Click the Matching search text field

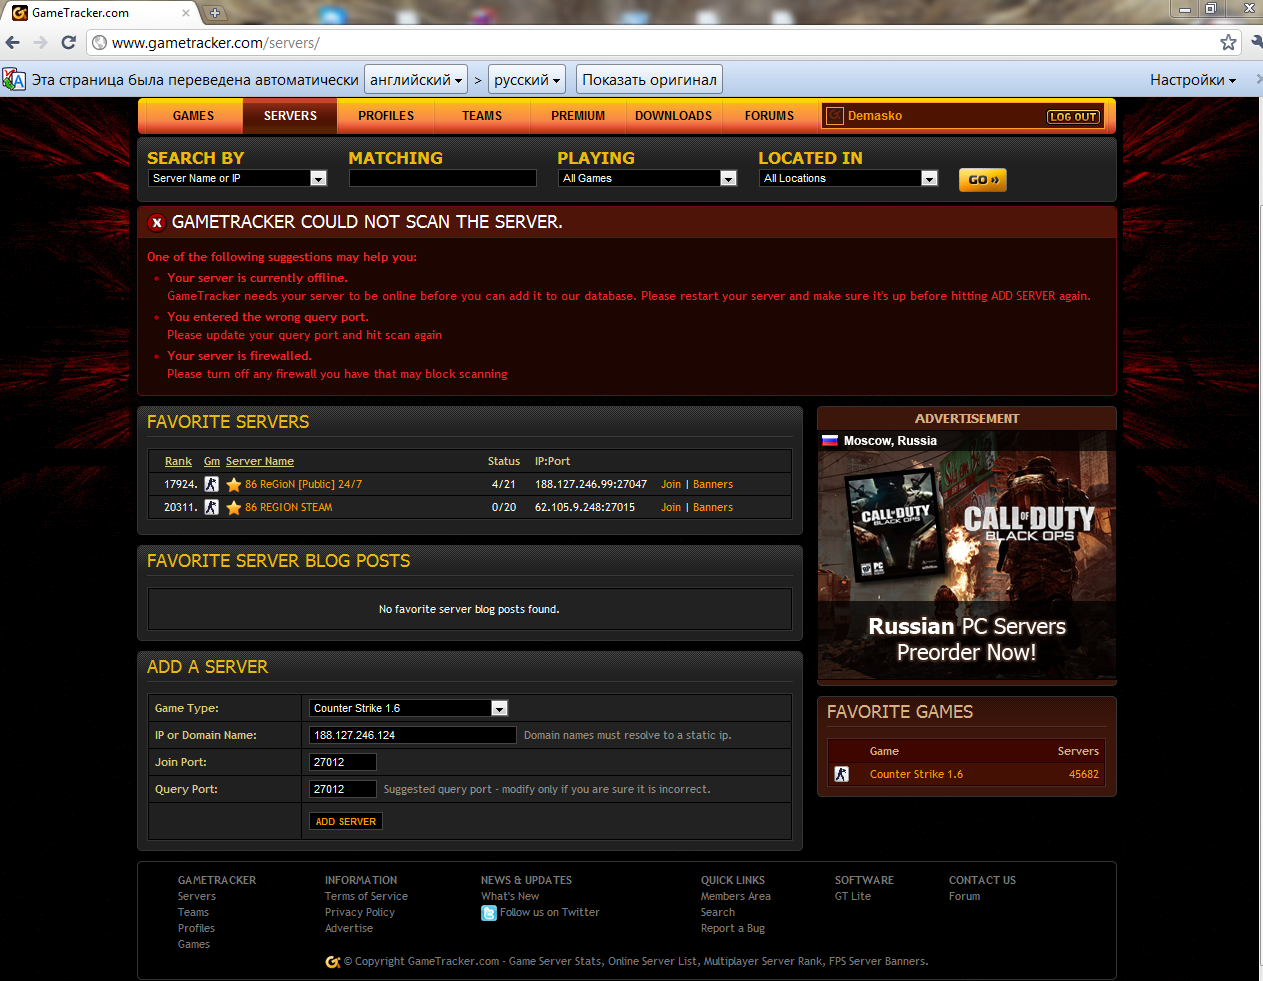pyautogui.click(x=443, y=178)
